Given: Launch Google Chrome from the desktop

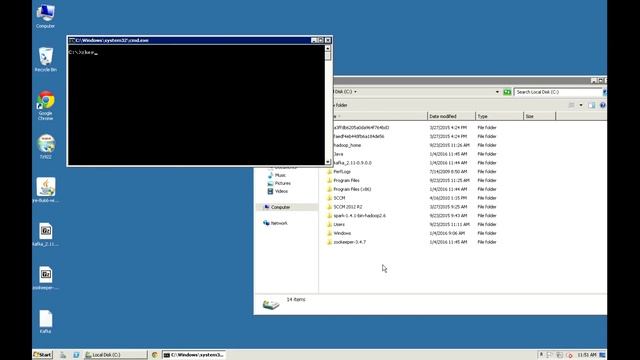Looking at the screenshot, I should pos(45,105).
